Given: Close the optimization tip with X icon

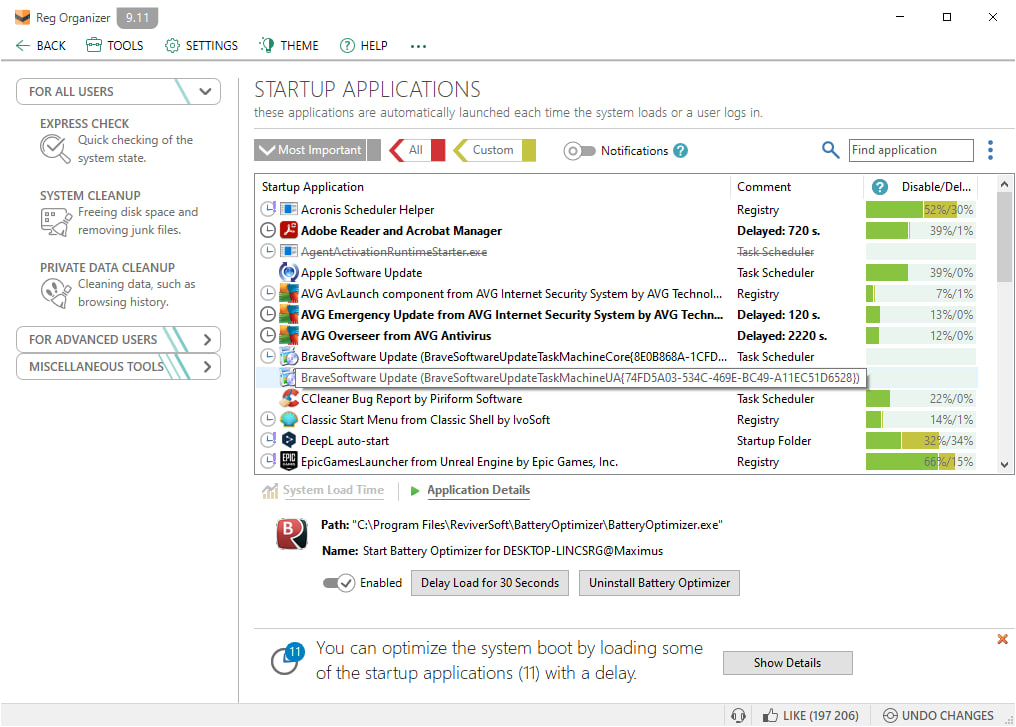Looking at the screenshot, I should pyautogui.click(x=1002, y=640).
